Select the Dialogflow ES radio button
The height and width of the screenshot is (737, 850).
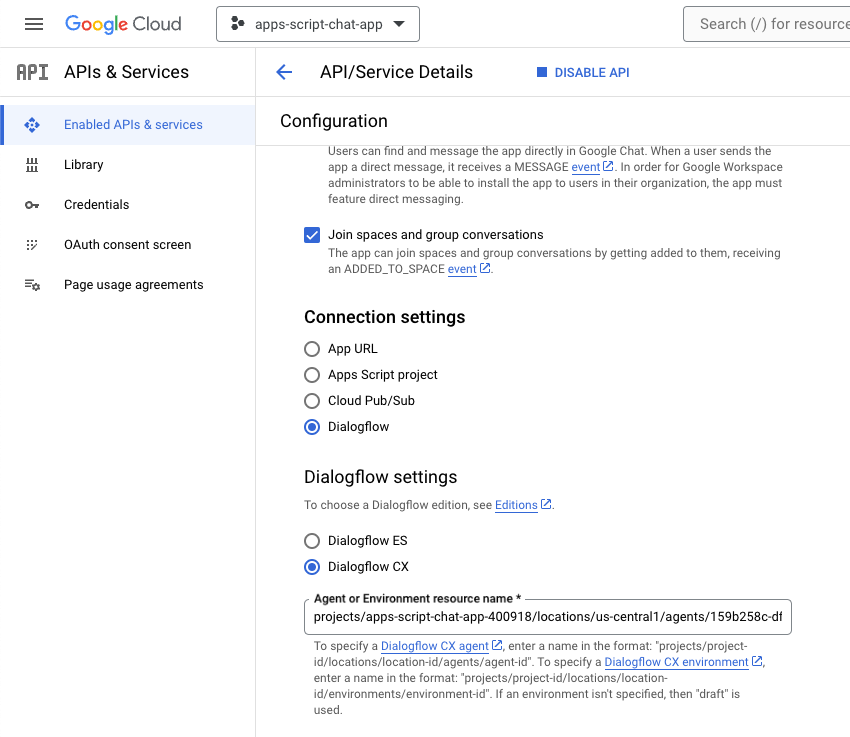pos(311,540)
